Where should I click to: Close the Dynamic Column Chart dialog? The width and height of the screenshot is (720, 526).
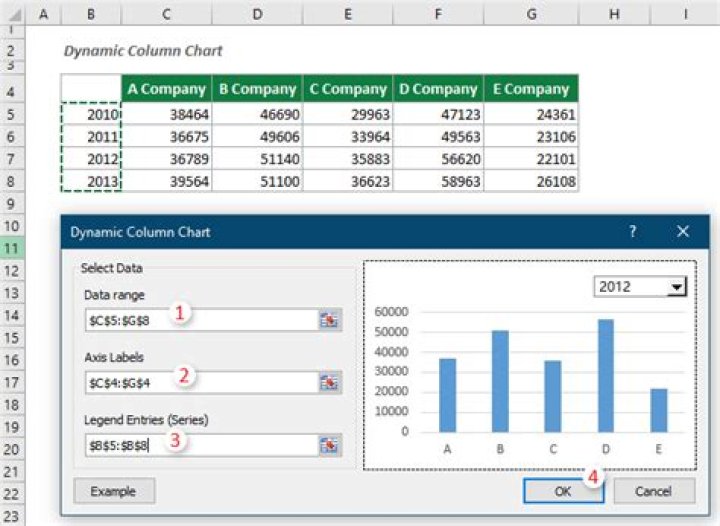tap(683, 231)
